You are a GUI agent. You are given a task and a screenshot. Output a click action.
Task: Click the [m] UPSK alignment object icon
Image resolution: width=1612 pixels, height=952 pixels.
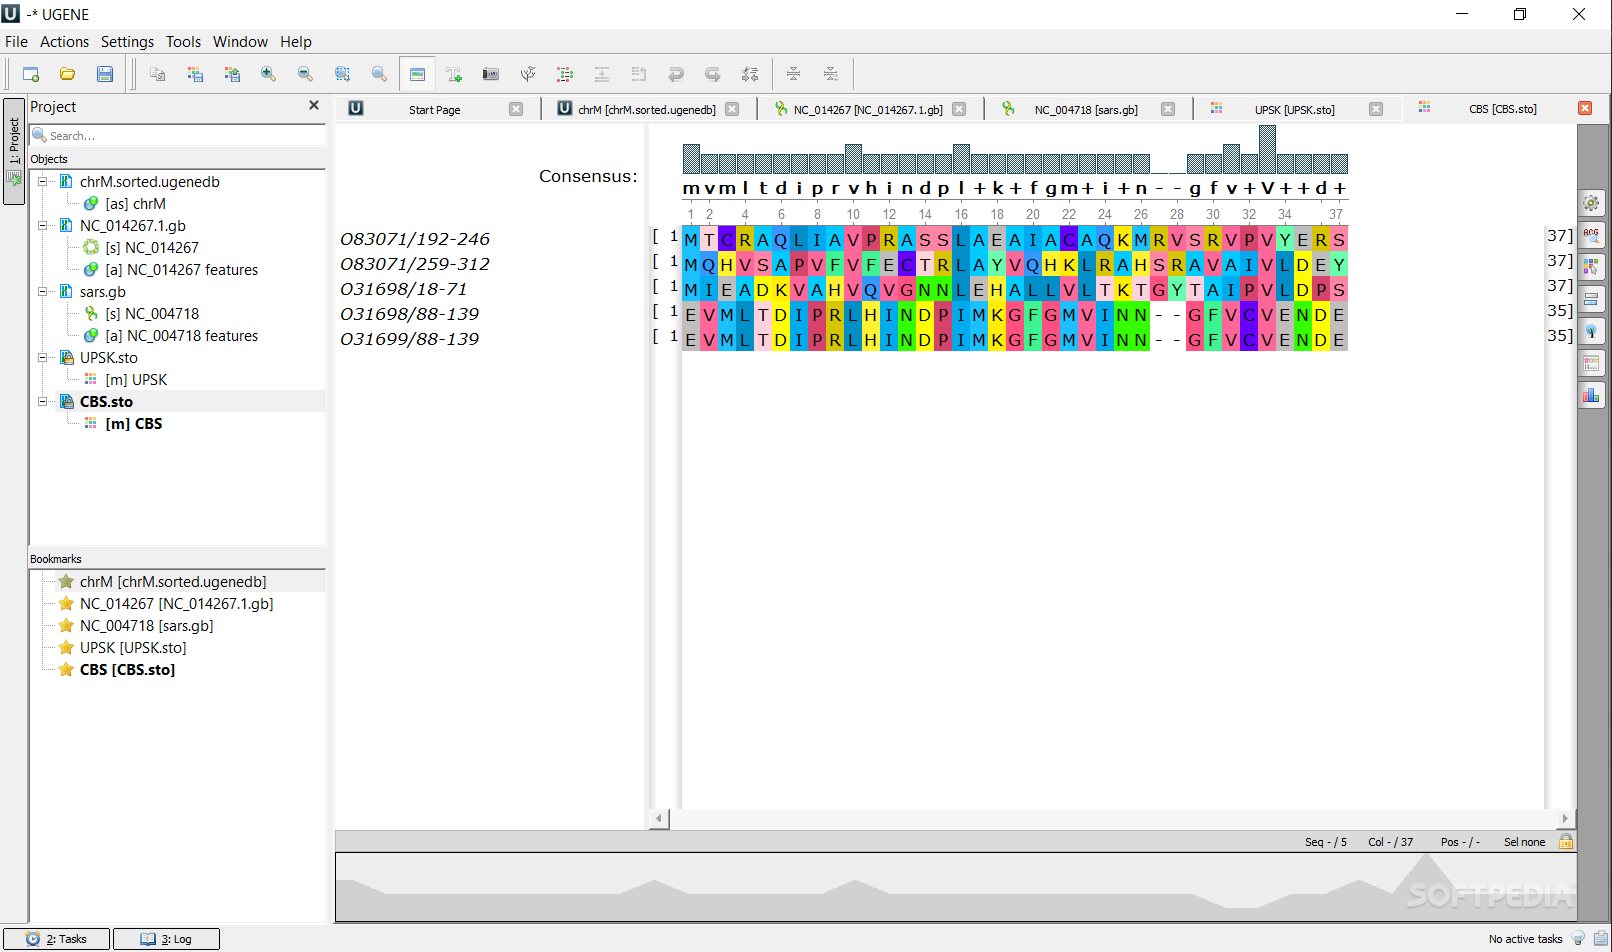(91, 380)
